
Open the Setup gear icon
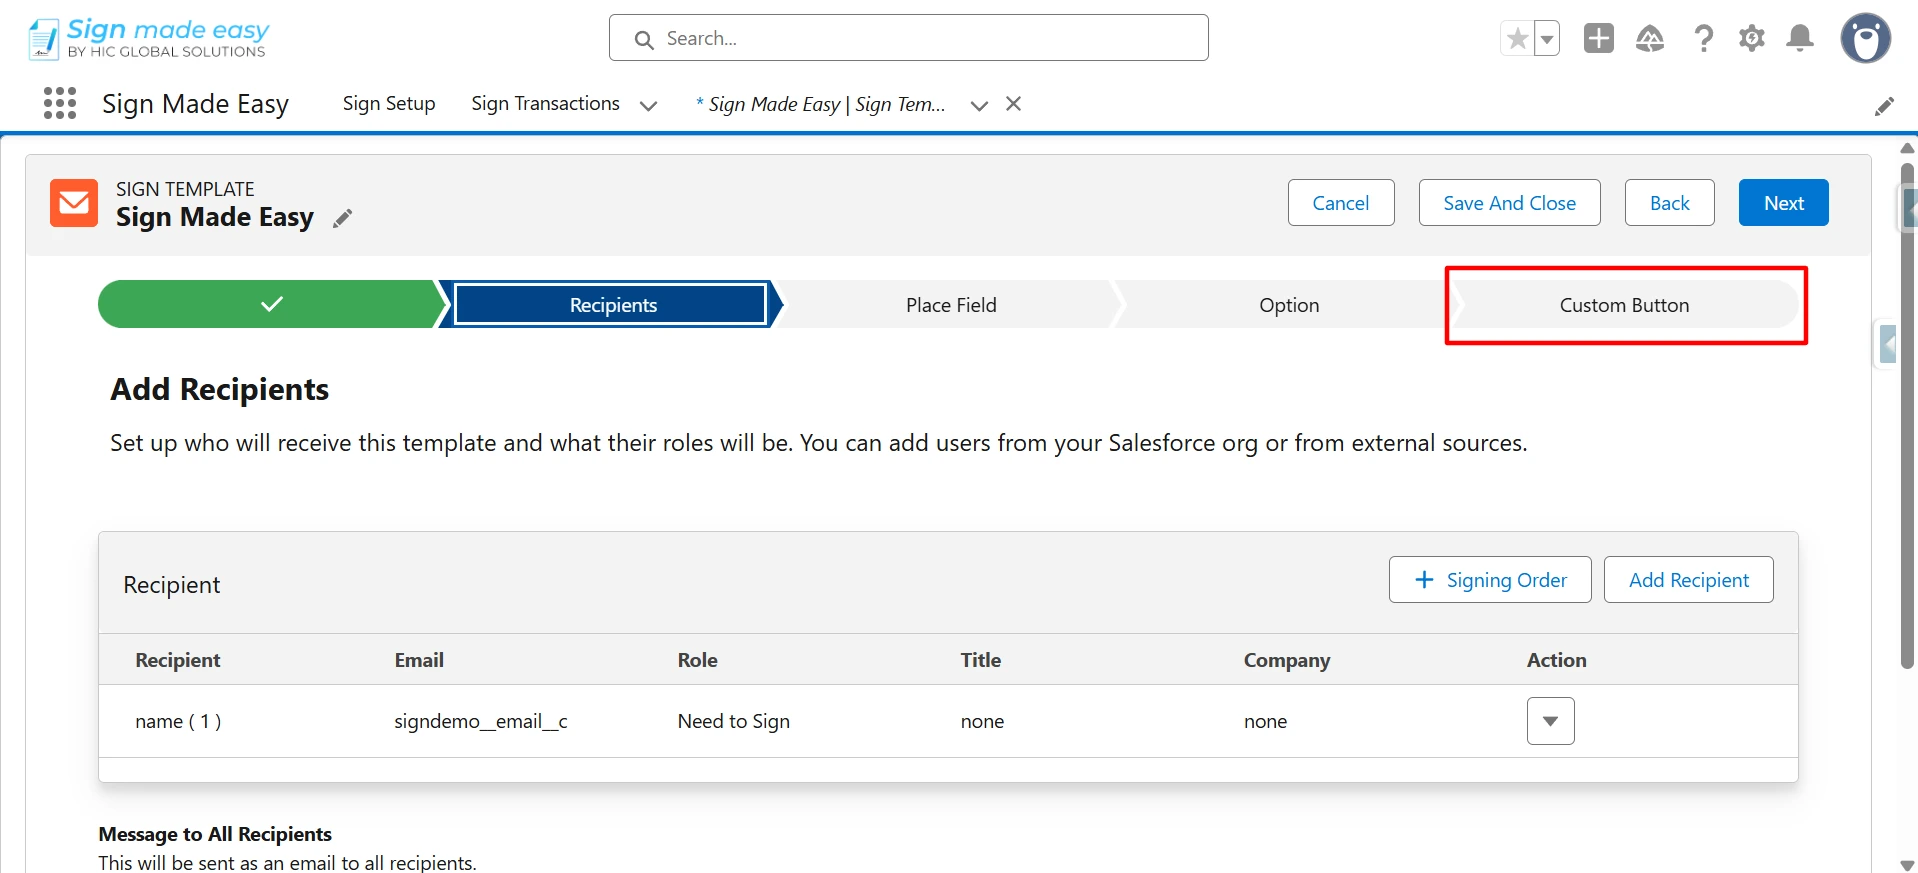(1751, 38)
